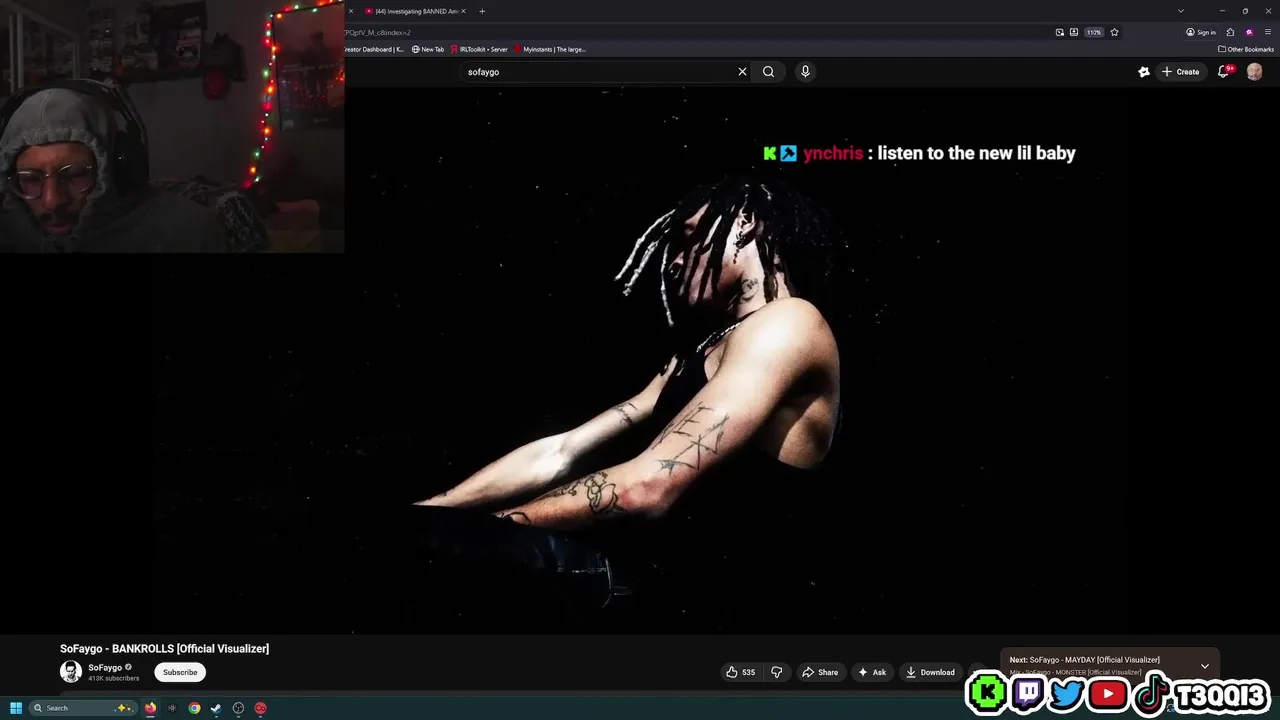This screenshot has height=720, width=1280.
Task: Click the icon left of Create
Action: click(1144, 72)
